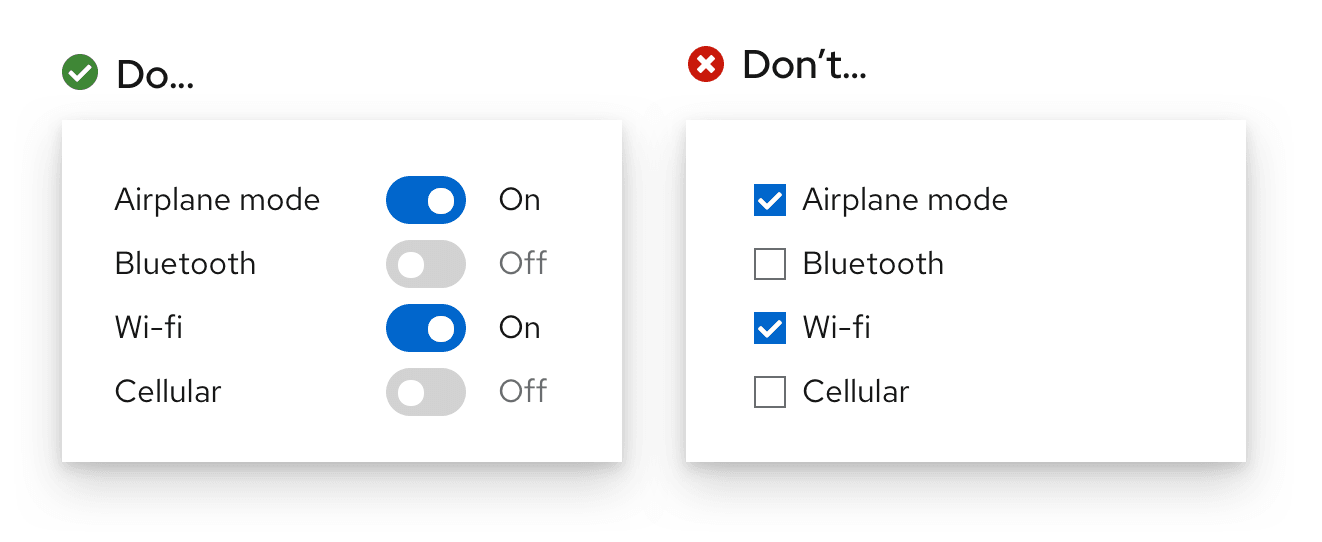The height and width of the screenshot is (542, 1322).
Task: Check the Bluetooth checkbox
Action: (x=770, y=264)
